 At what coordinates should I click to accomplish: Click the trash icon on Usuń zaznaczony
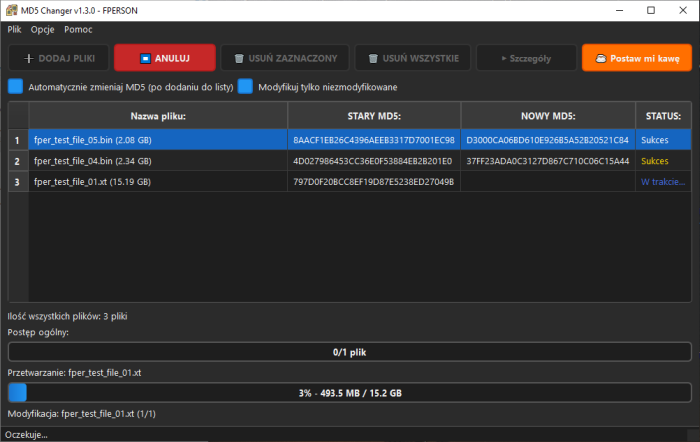pos(238,58)
